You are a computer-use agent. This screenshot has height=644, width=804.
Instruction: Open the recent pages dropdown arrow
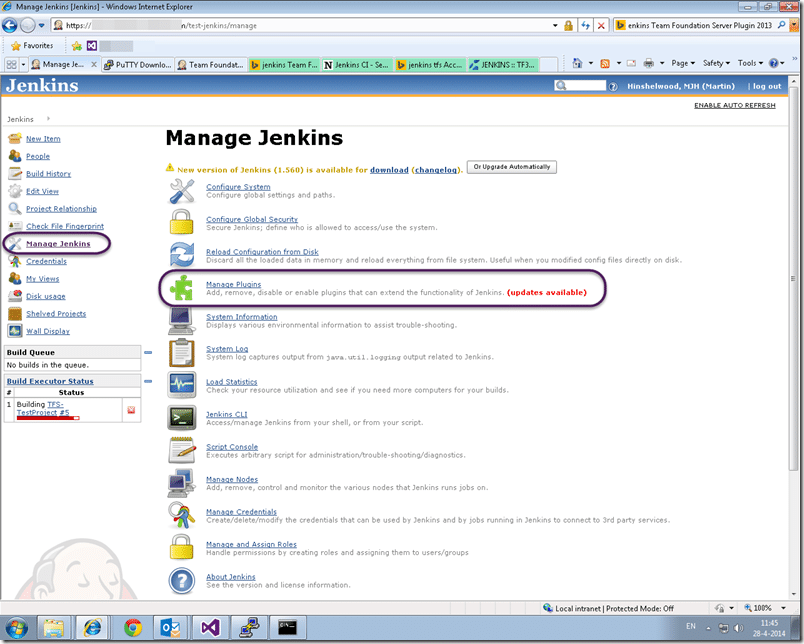(42, 25)
